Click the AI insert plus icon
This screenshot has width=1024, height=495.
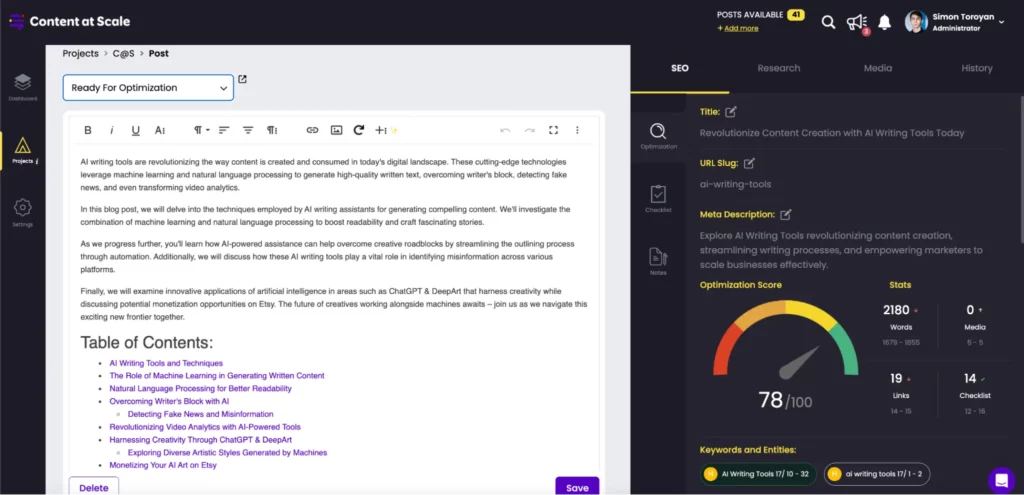click(386, 130)
